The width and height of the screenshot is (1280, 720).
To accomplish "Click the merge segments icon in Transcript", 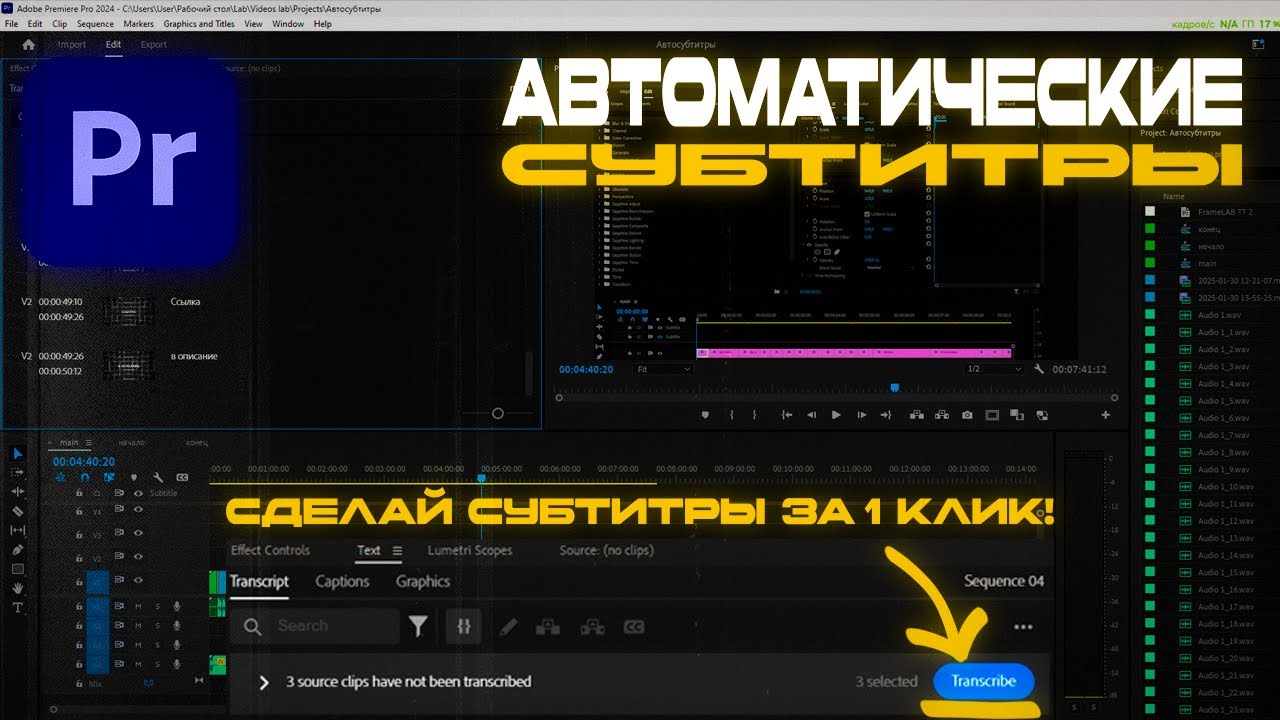I will tap(546, 627).
